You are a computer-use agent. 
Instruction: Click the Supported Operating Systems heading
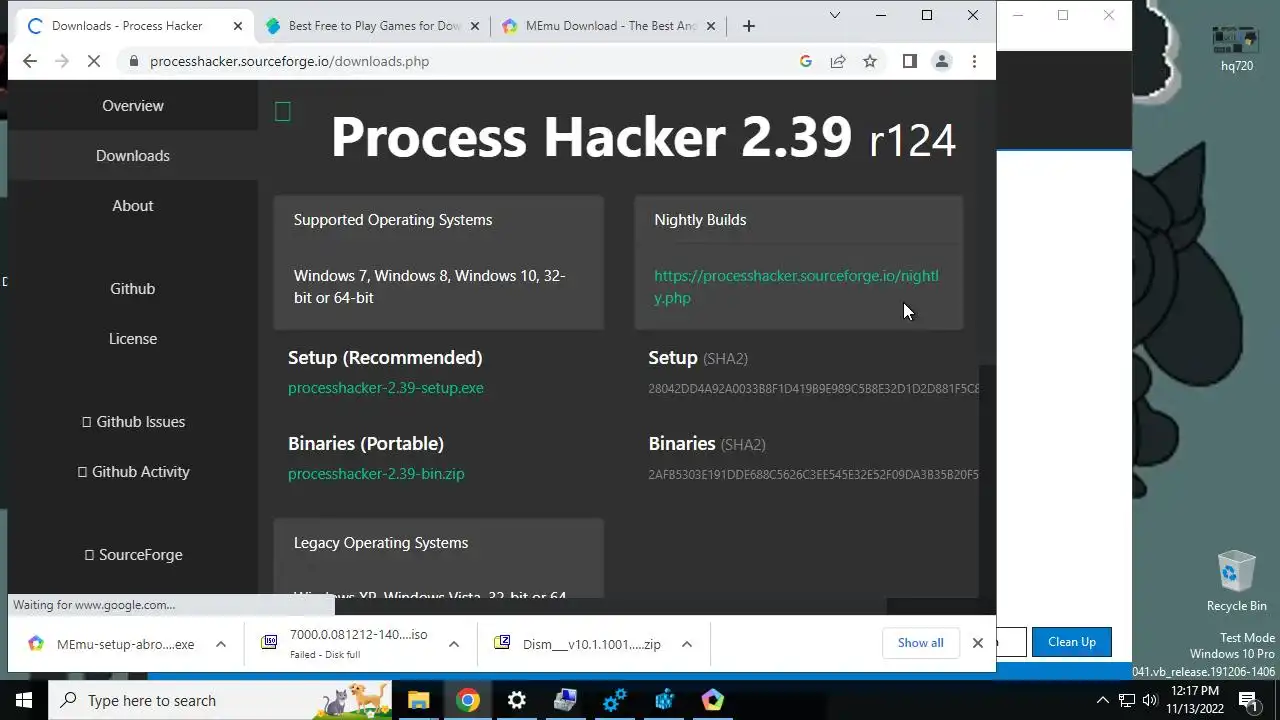point(393,220)
